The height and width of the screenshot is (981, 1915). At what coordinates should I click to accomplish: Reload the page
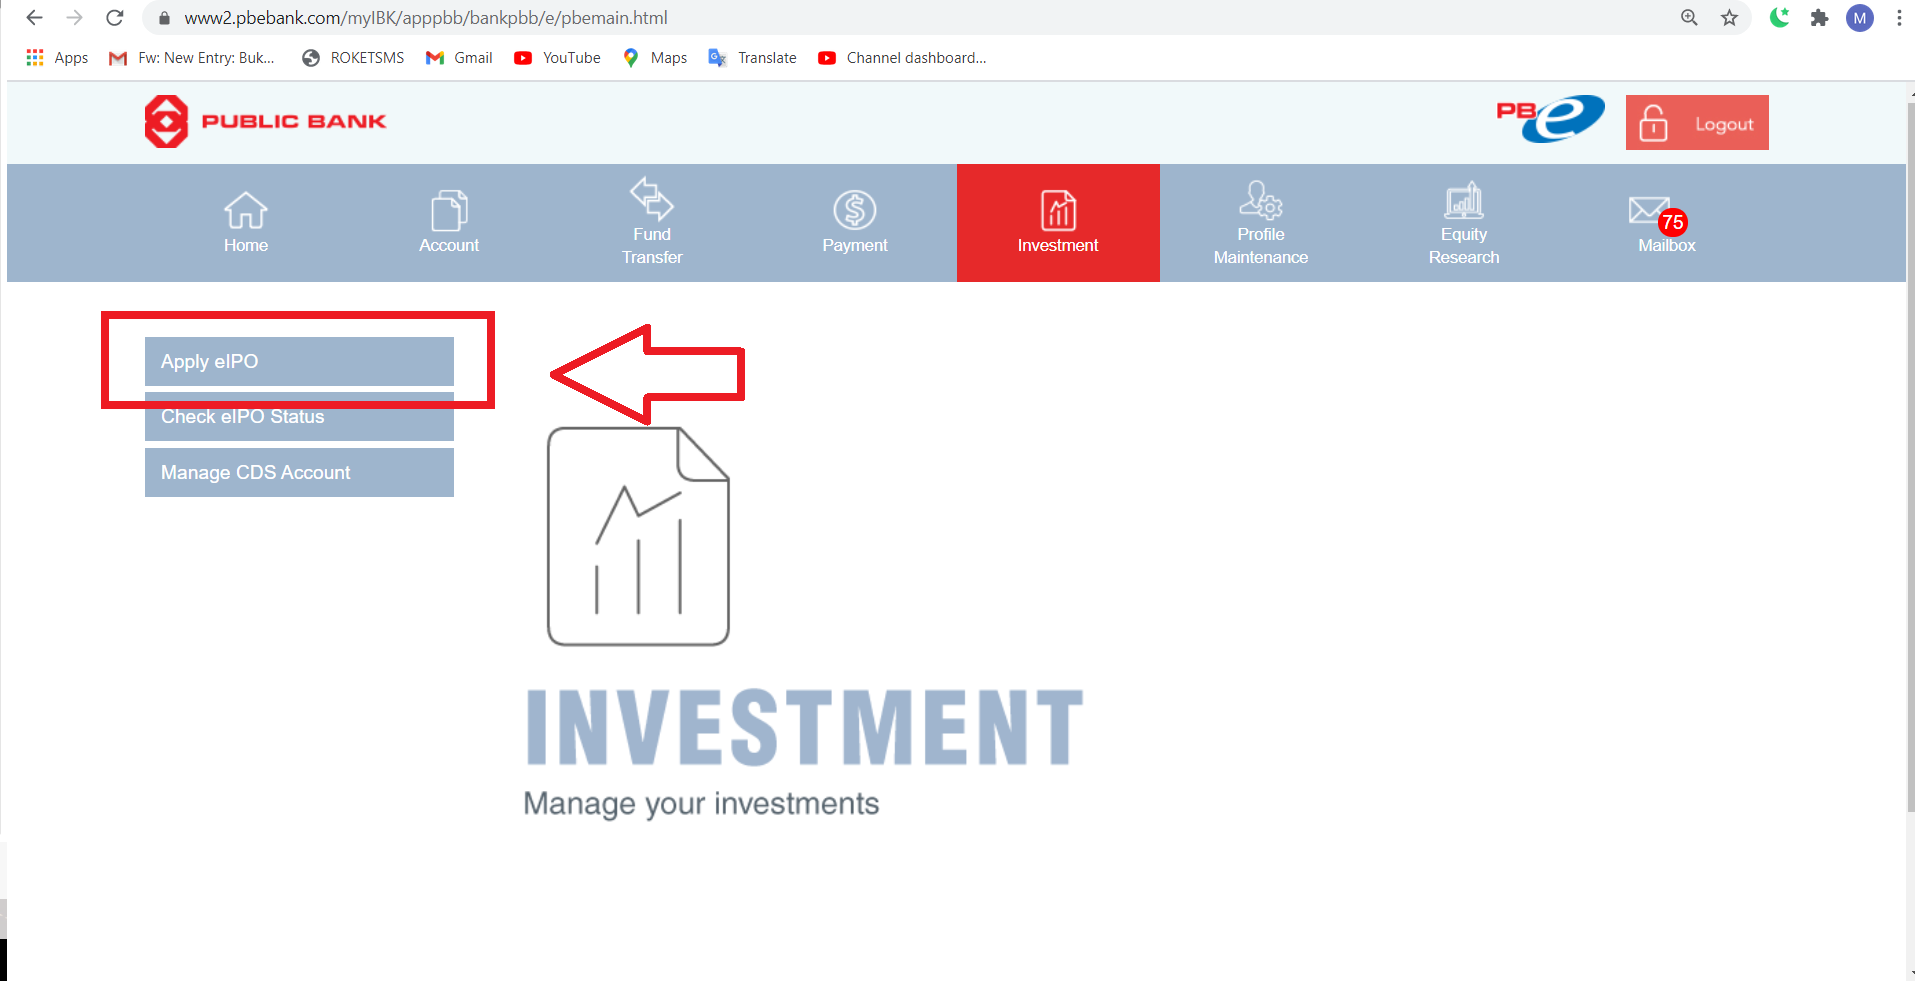click(x=115, y=18)
